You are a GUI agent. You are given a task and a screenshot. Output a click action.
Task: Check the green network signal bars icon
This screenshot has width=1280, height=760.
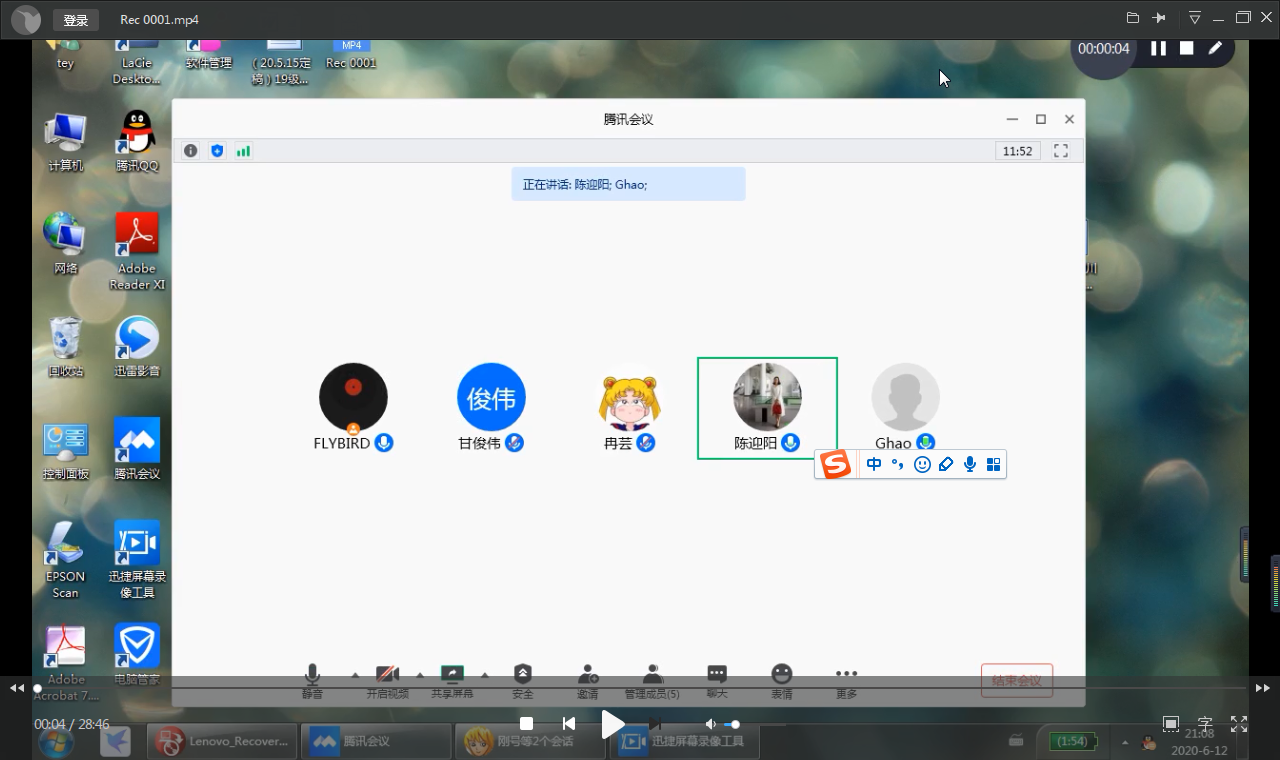[x=243, y=151]
